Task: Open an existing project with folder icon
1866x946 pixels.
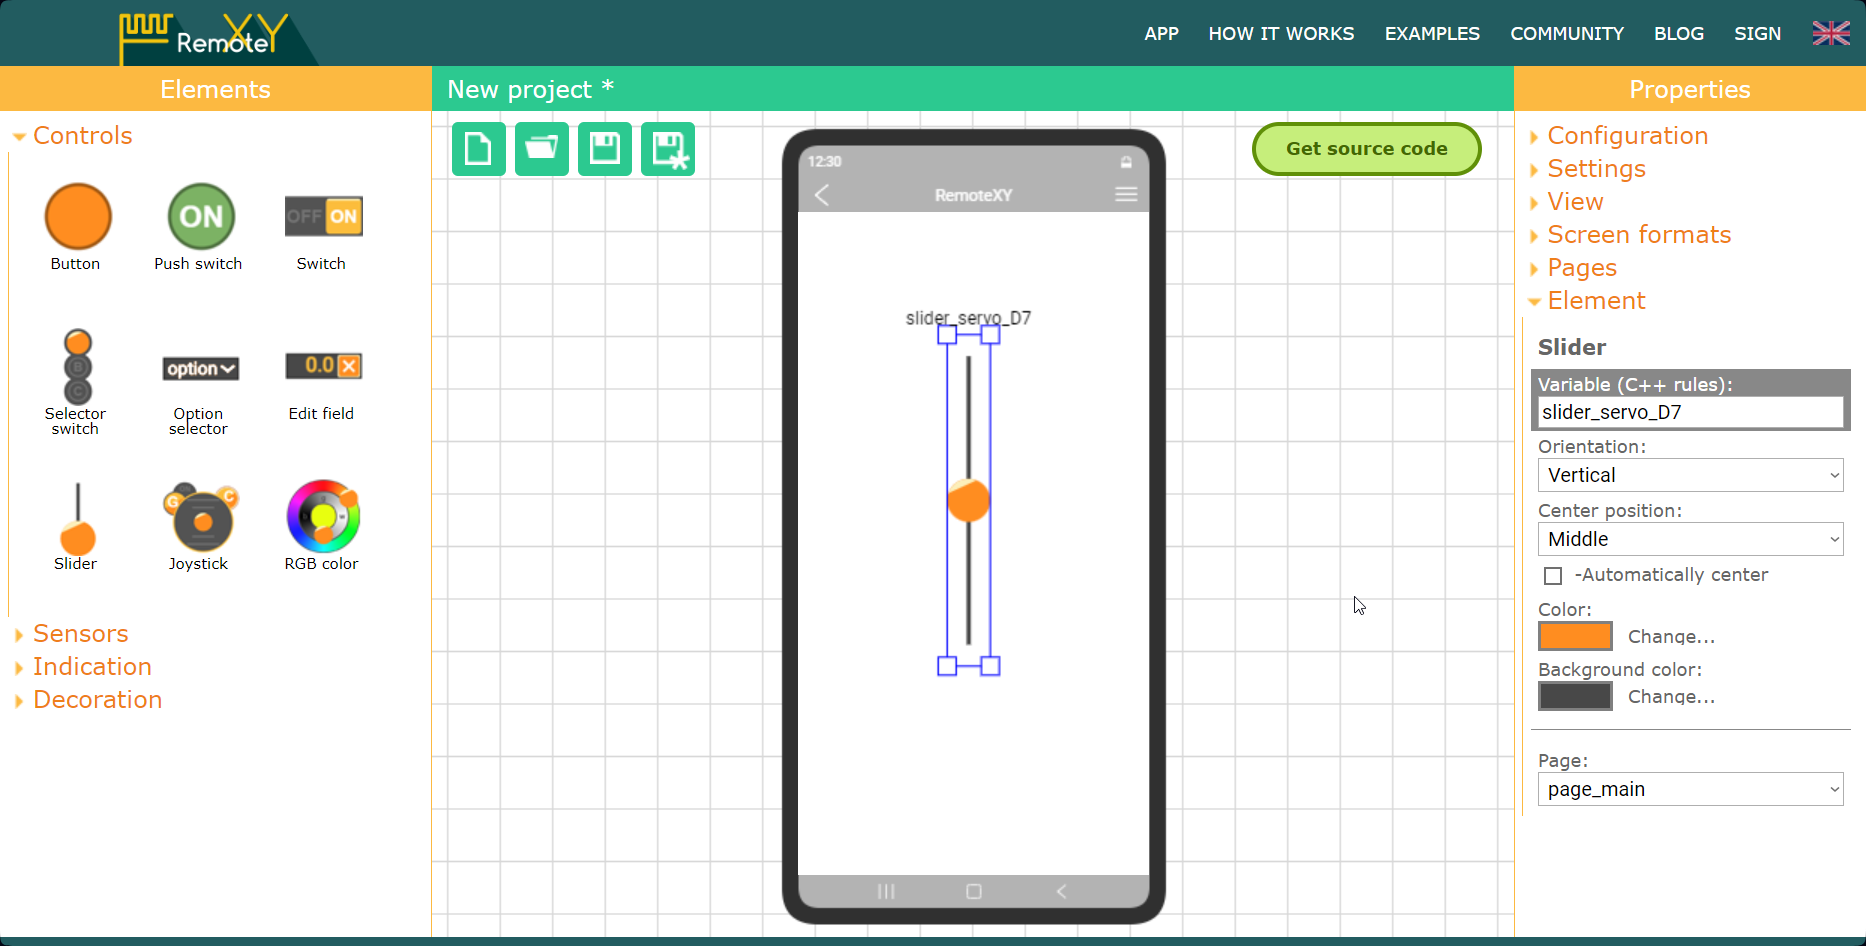Action: tap(541, 149)
